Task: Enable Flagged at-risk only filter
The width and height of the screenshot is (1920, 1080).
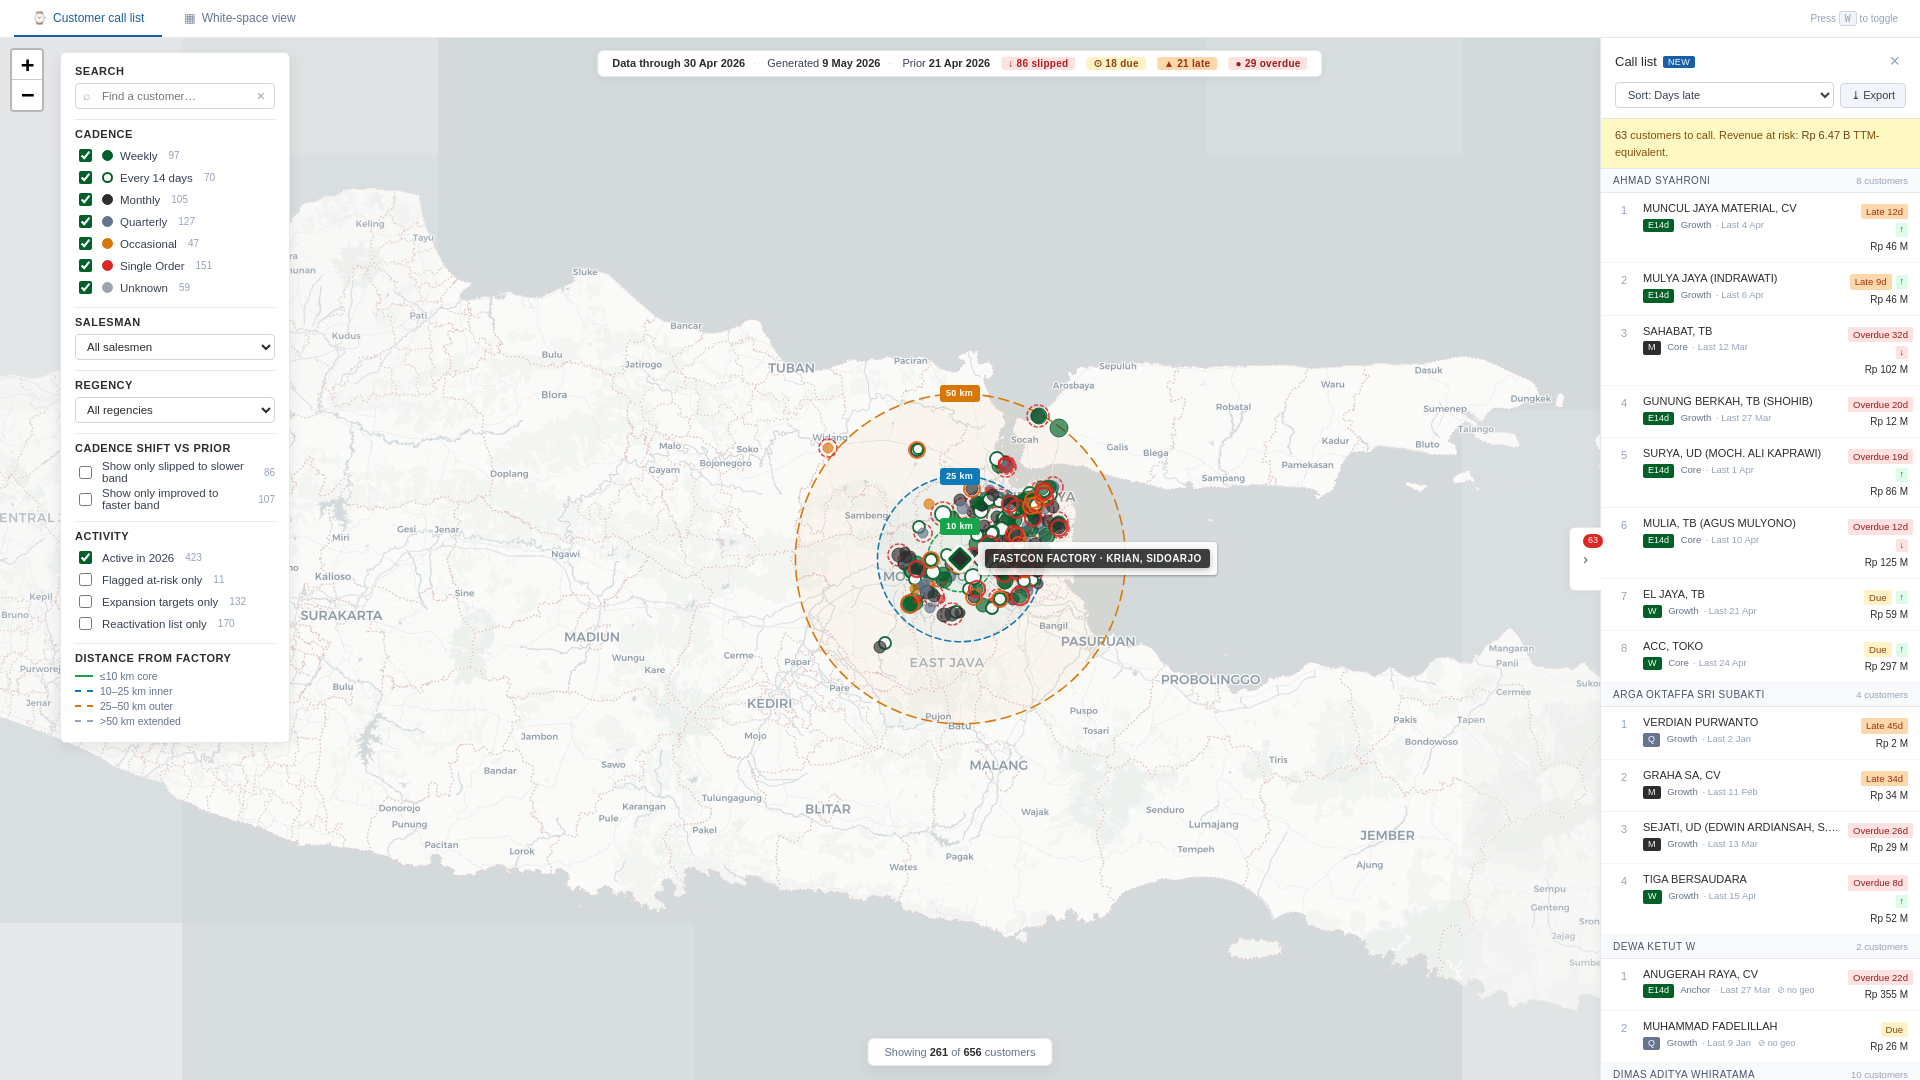Action: [85, 580]
